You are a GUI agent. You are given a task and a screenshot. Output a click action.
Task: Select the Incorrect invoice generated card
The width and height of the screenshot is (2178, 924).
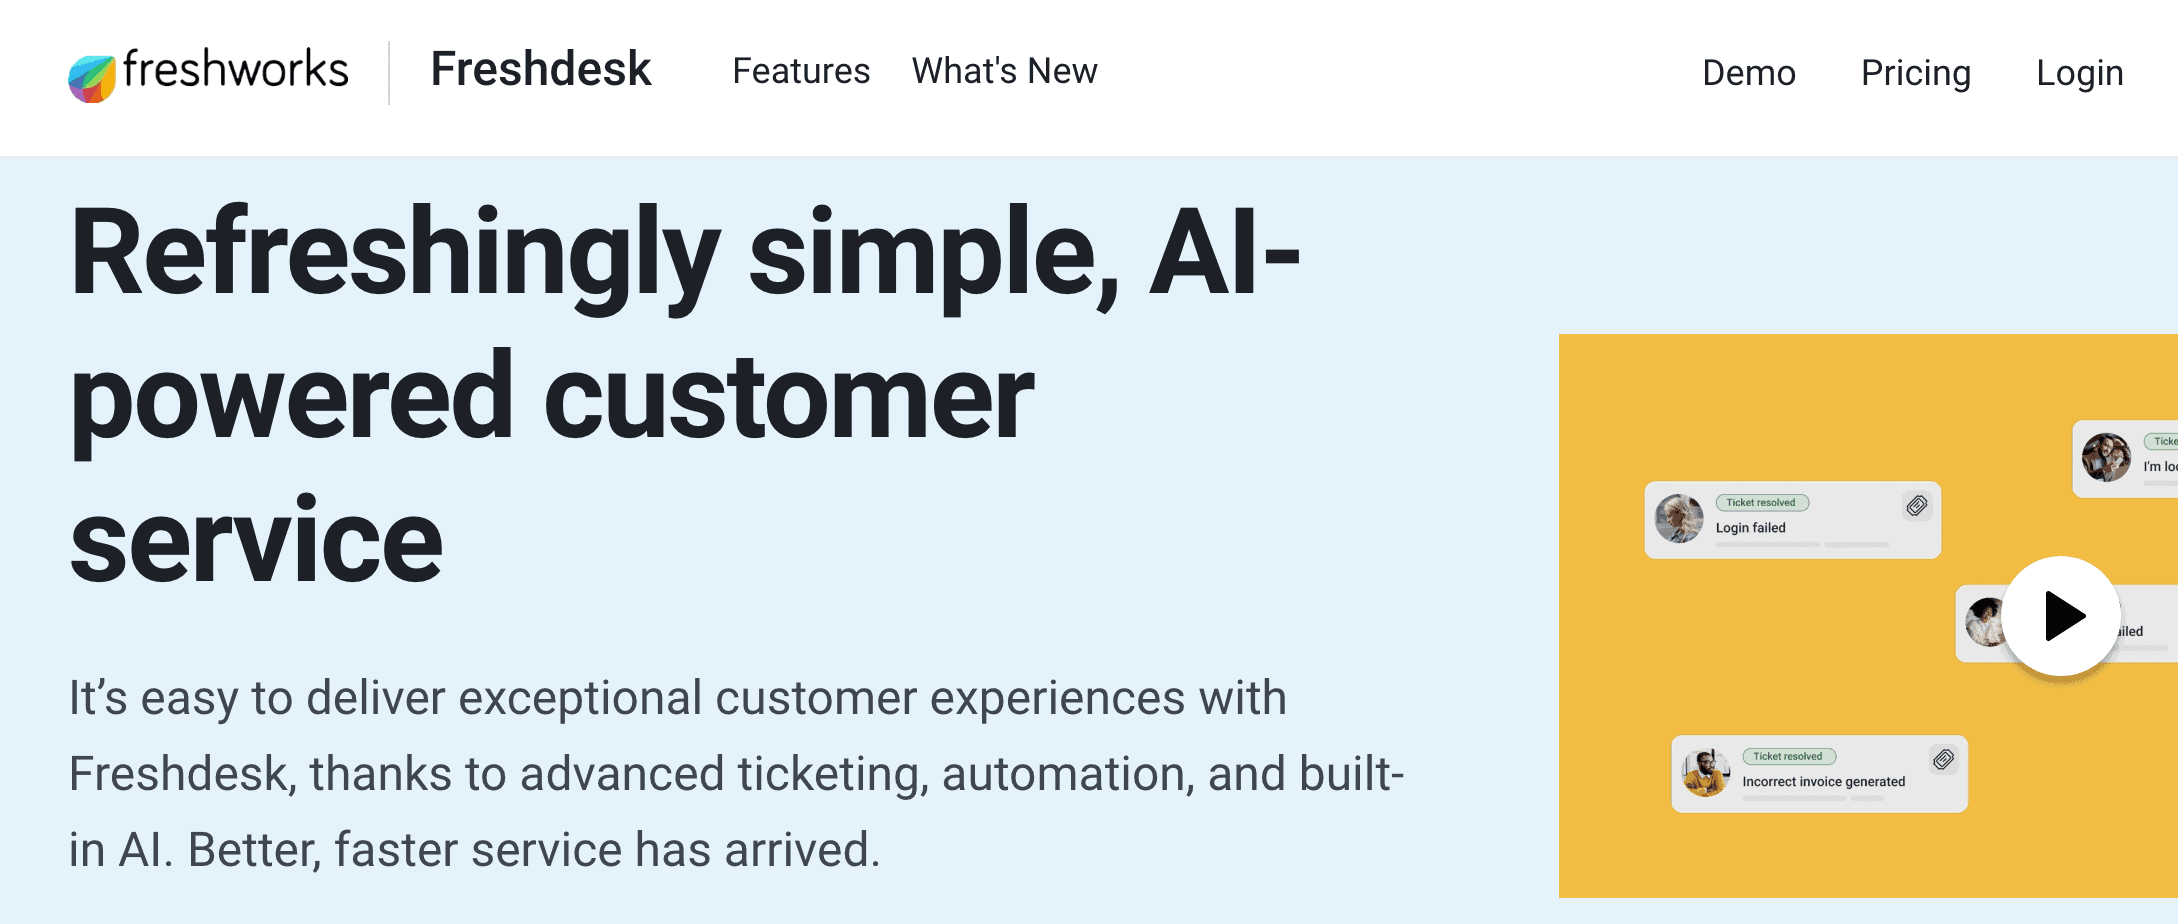click(1819, 774)
